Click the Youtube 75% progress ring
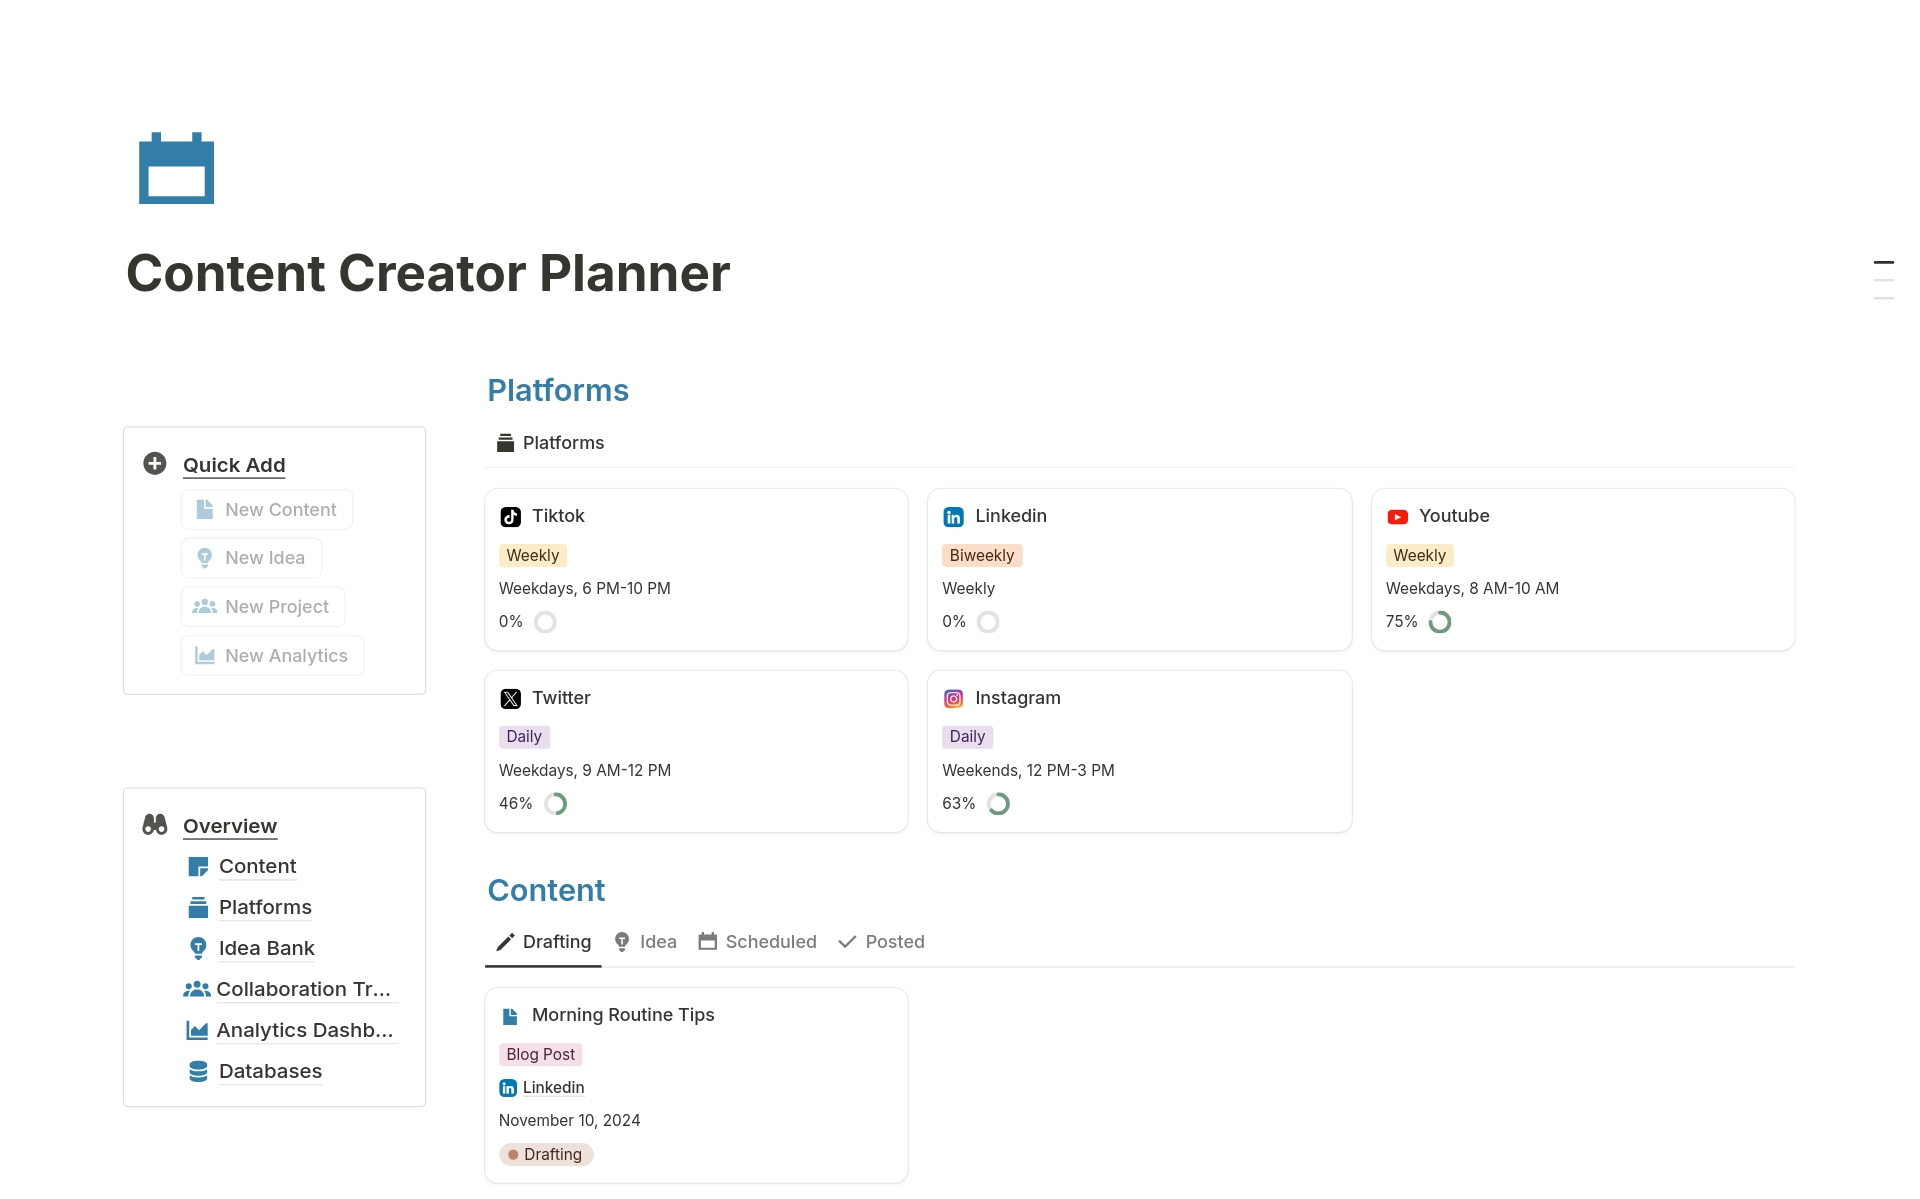 1440,622
